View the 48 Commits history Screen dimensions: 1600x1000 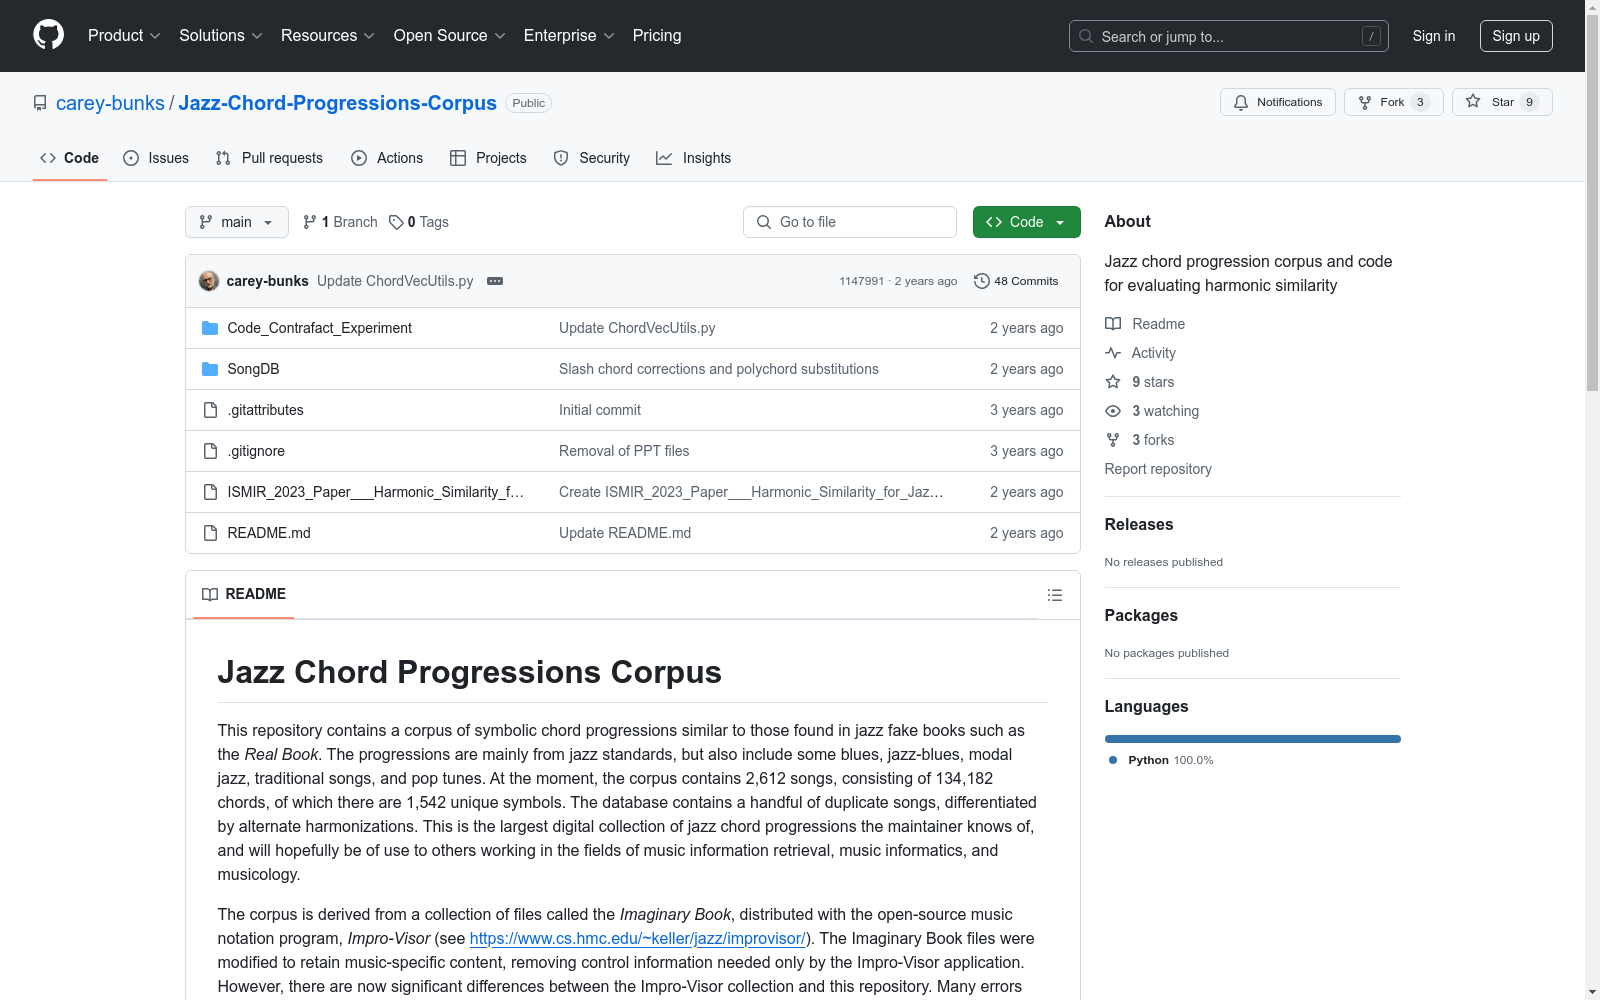pyautogui.click(x=1016, y=281)
